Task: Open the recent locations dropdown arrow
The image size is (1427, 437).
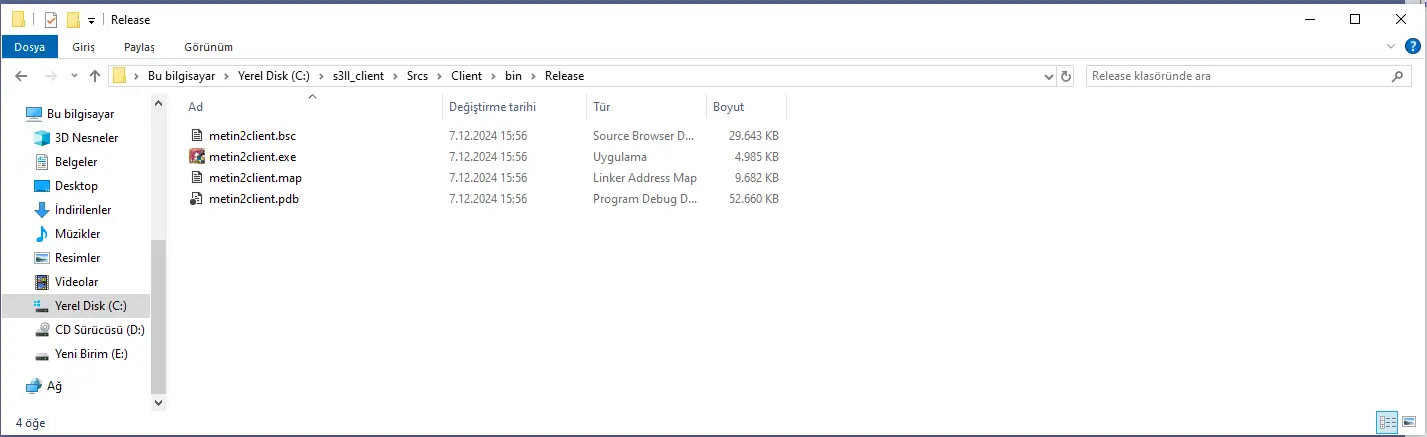Action: click(x=73, y=76)
